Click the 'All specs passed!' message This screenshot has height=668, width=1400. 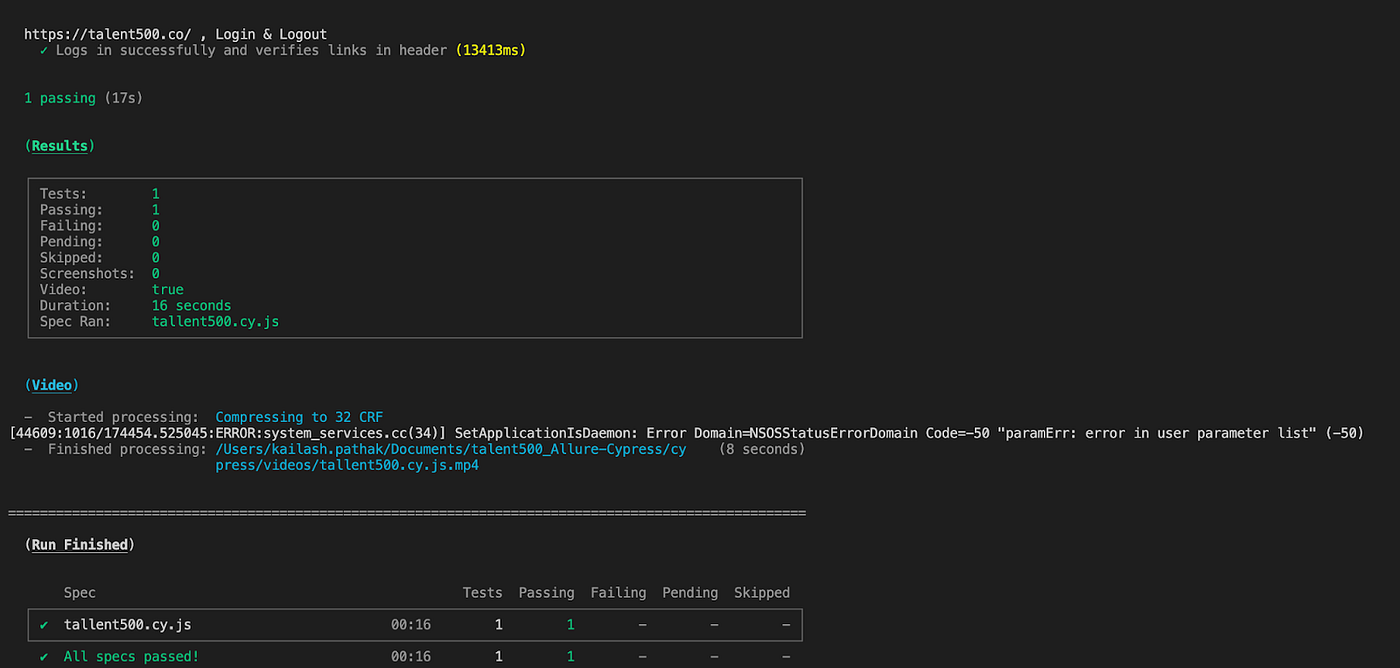coord(131,657)
